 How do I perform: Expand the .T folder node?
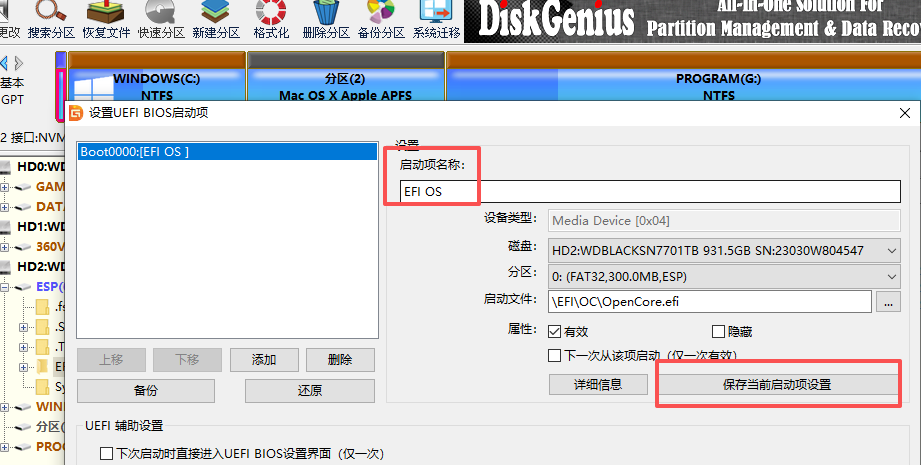[x=23, y=347]
